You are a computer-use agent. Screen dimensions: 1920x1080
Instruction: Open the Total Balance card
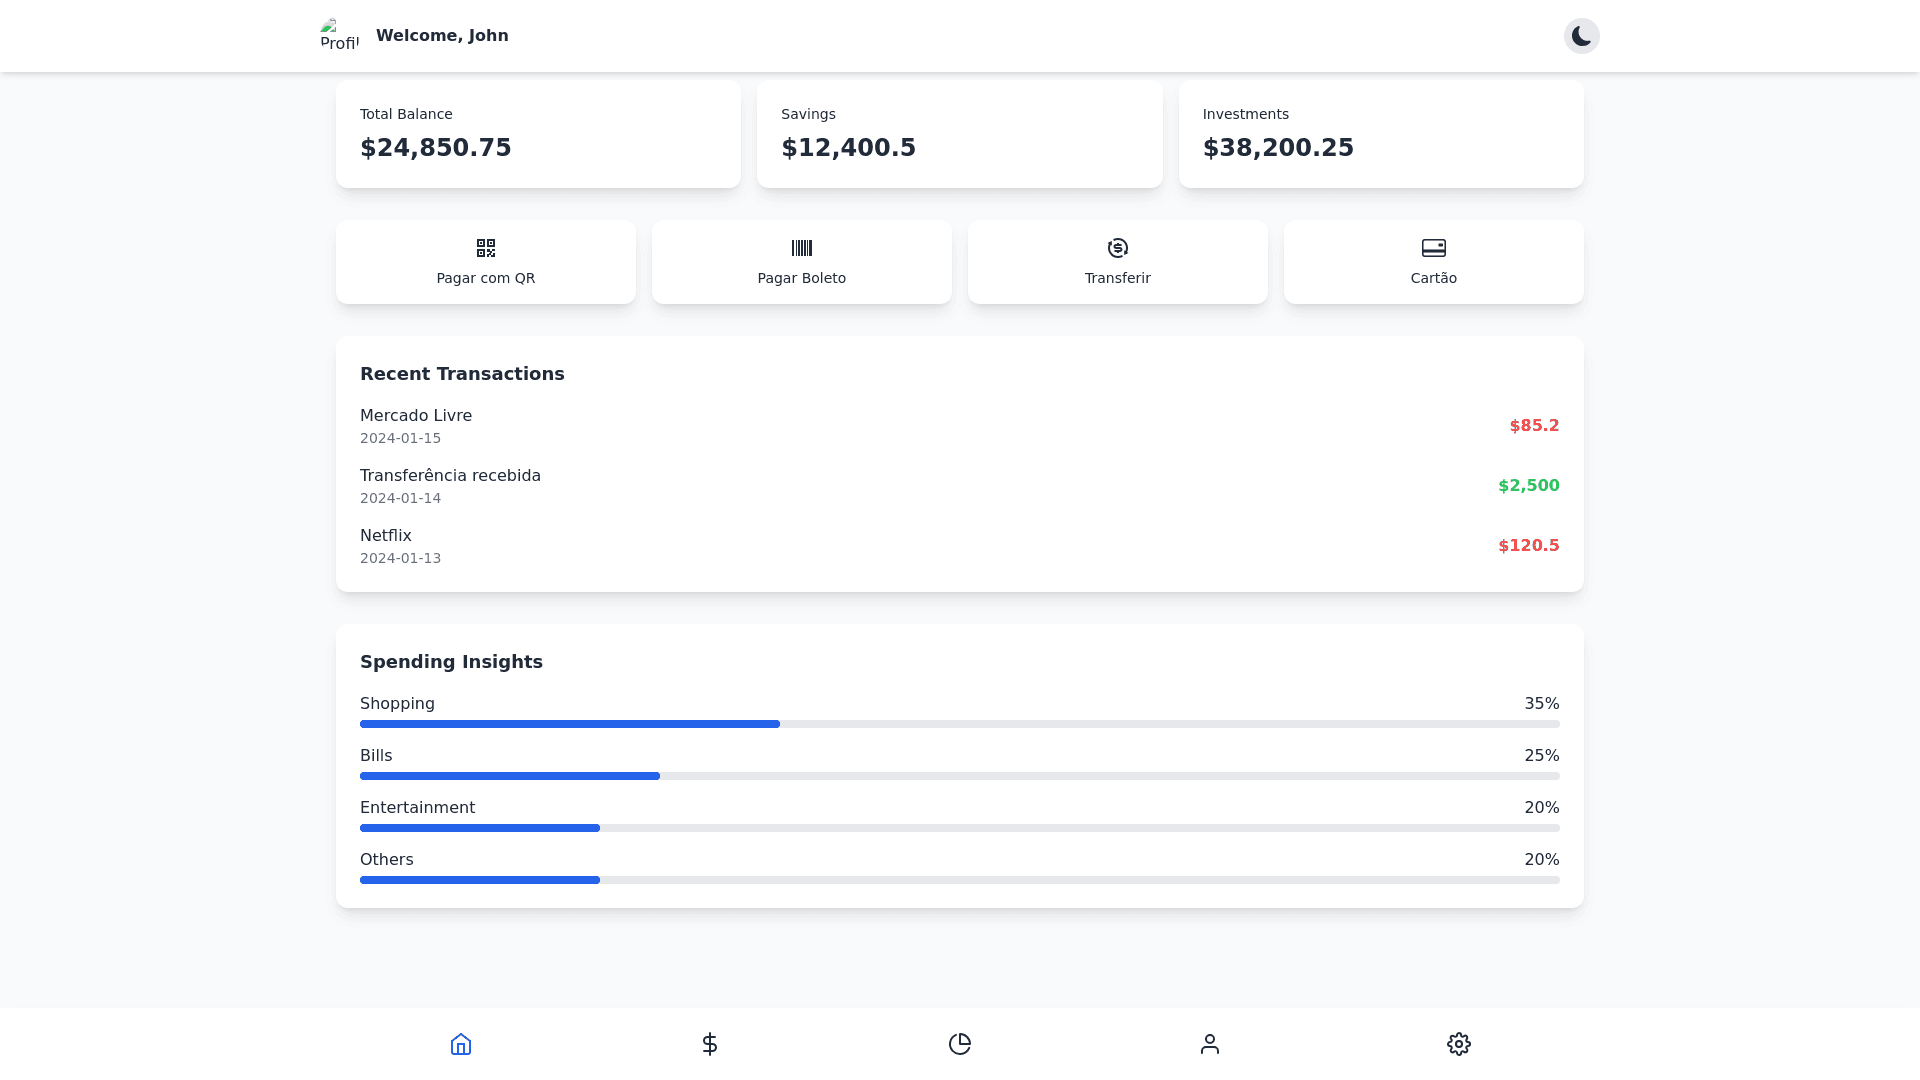[x=538, y=134]
